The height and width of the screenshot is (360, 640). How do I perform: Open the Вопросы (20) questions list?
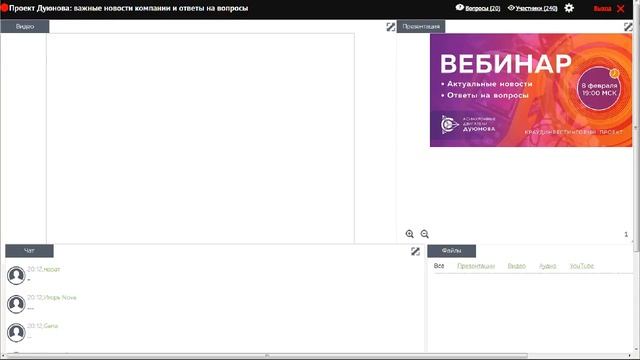(482, 8)
